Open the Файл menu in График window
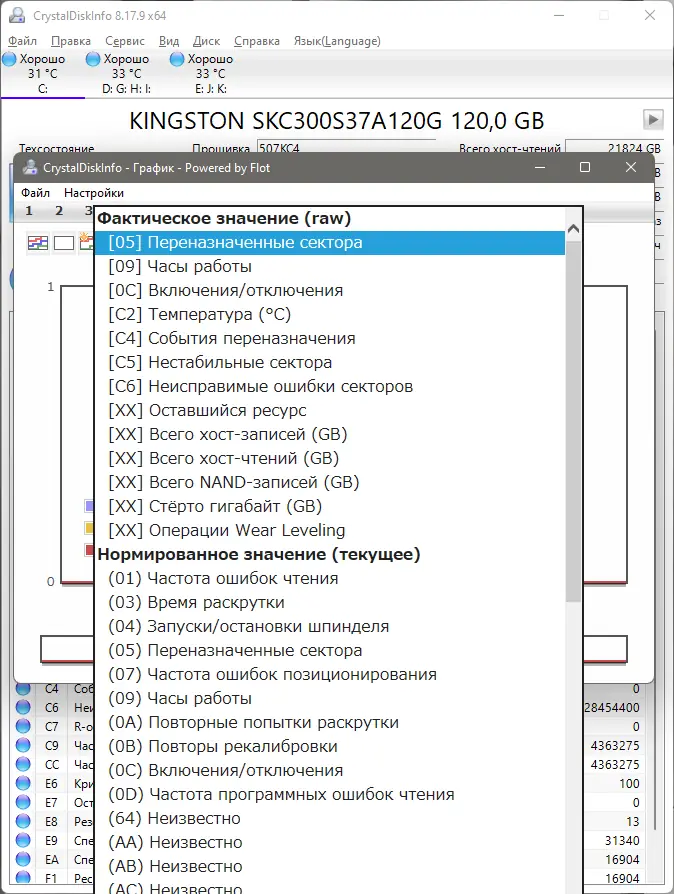The height and width of the screenshot is (894, 674). point(35,193)
